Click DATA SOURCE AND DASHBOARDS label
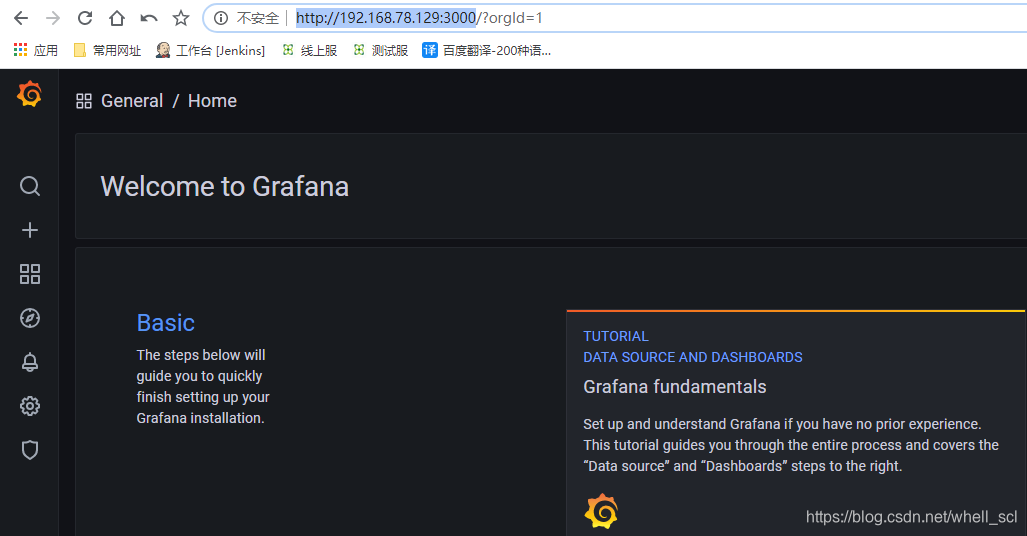The width and height of the screenshot is (1027, 536). click(x=692, y=357)
